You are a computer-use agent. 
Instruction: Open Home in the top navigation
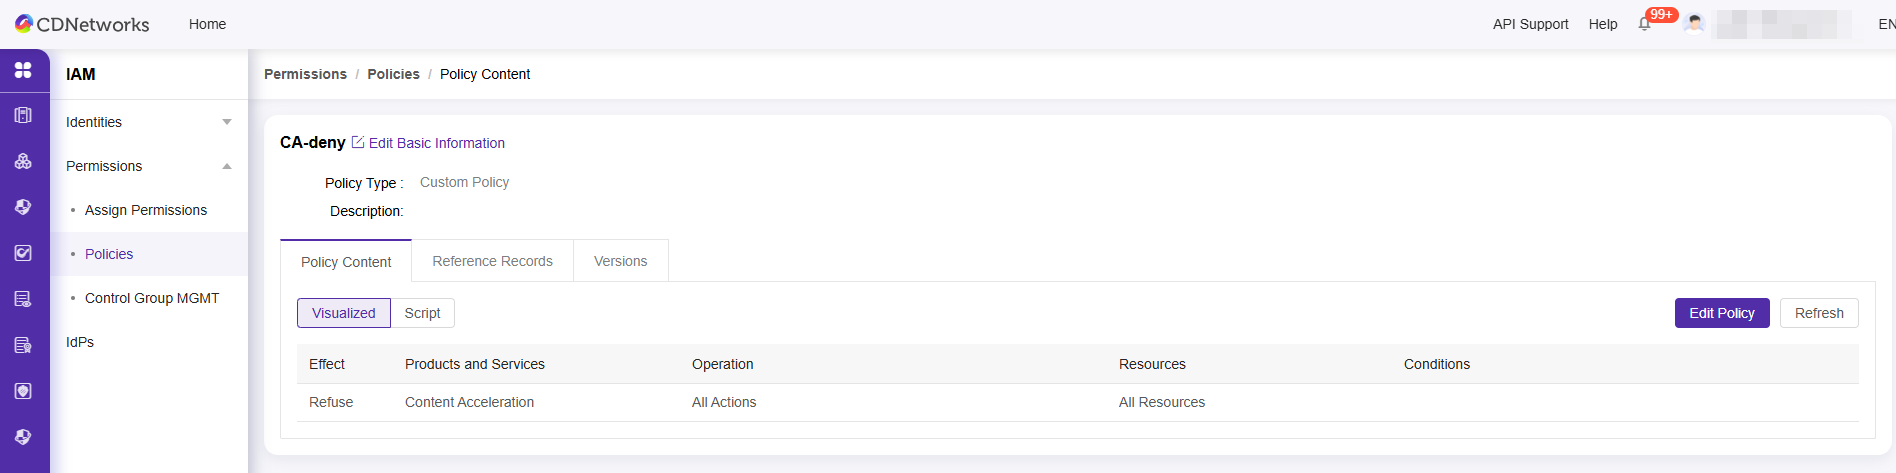(207, 24)
